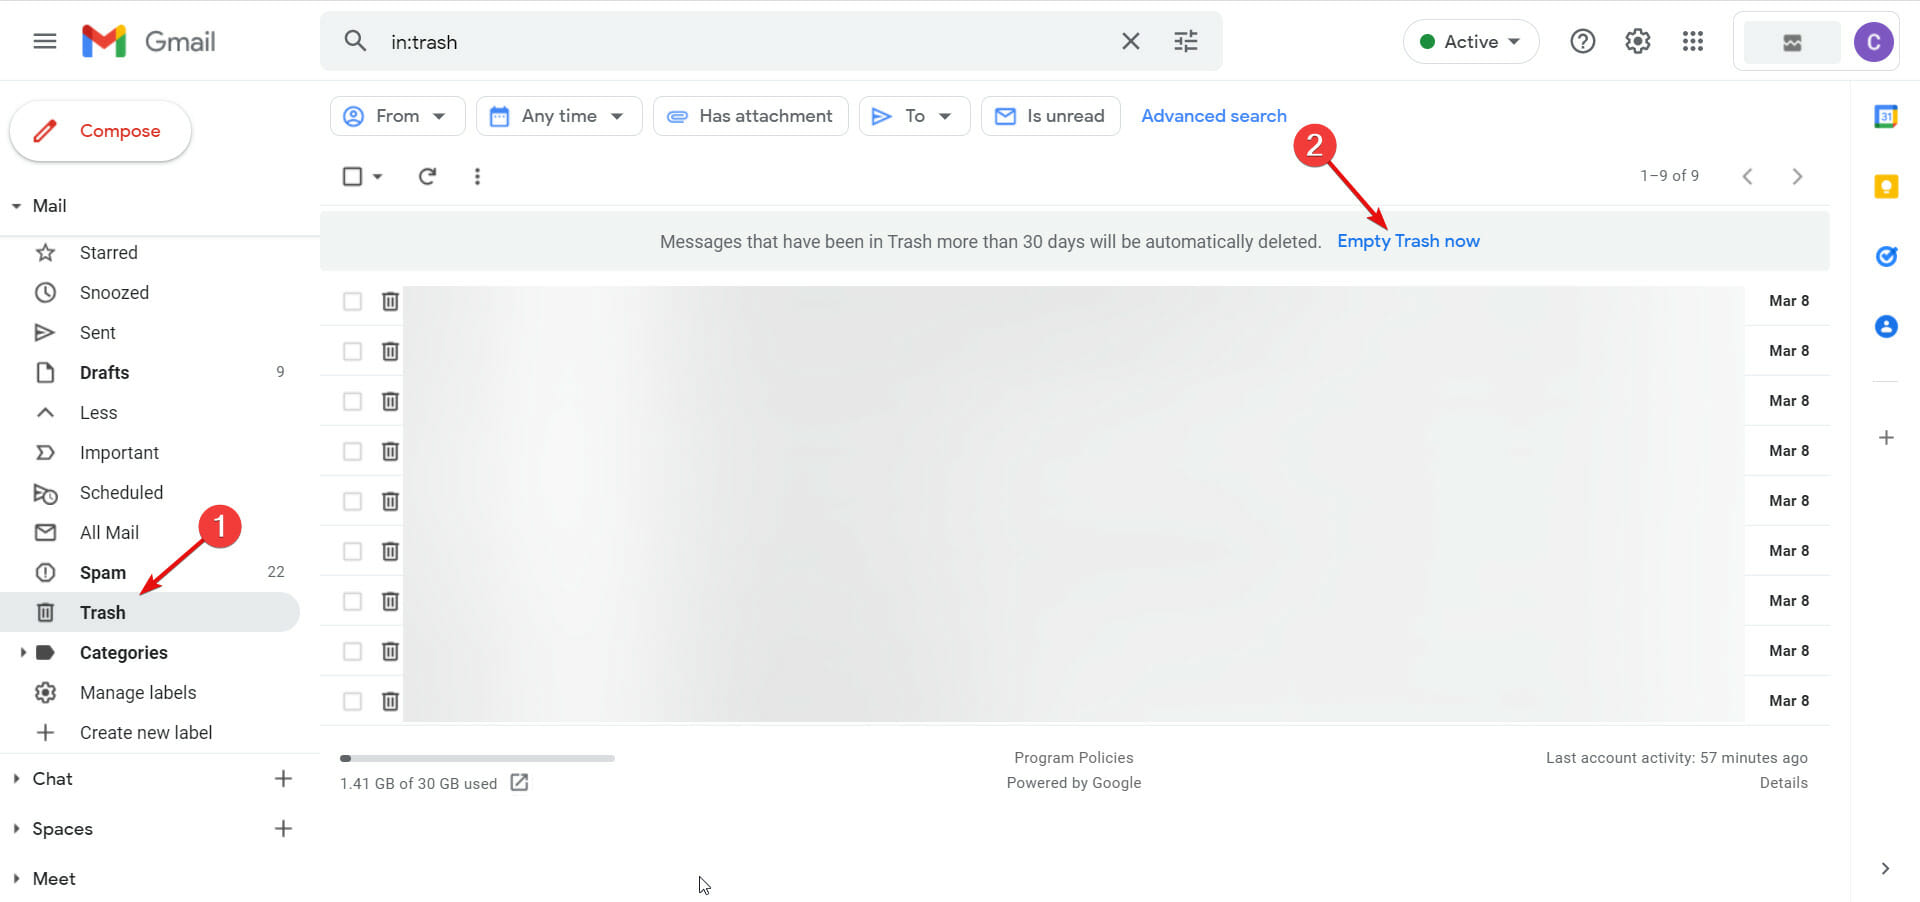Hide the side panel chevron
The height and width of the screenshot is (902, 1920).
coord(1885,868)
